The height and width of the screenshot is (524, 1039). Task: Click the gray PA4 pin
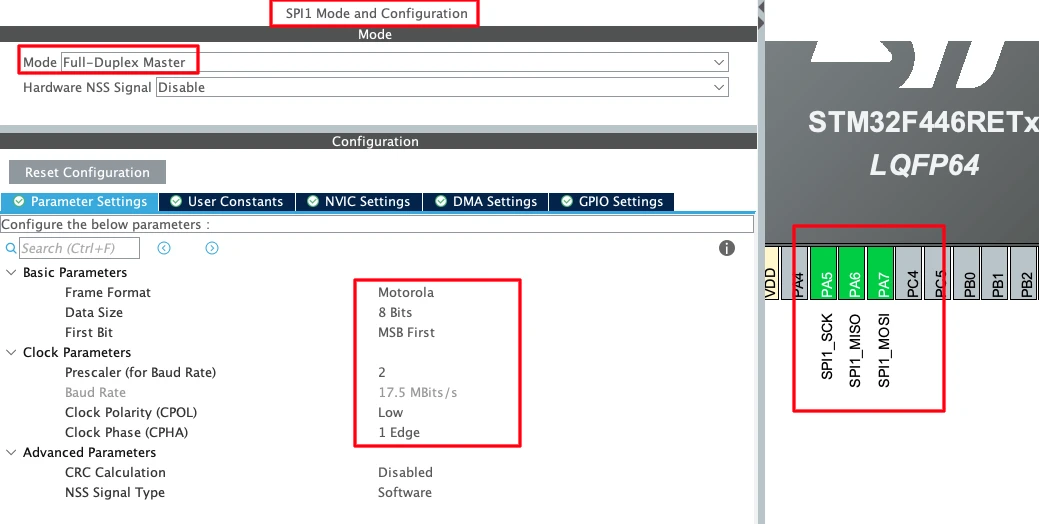point(795,272)
